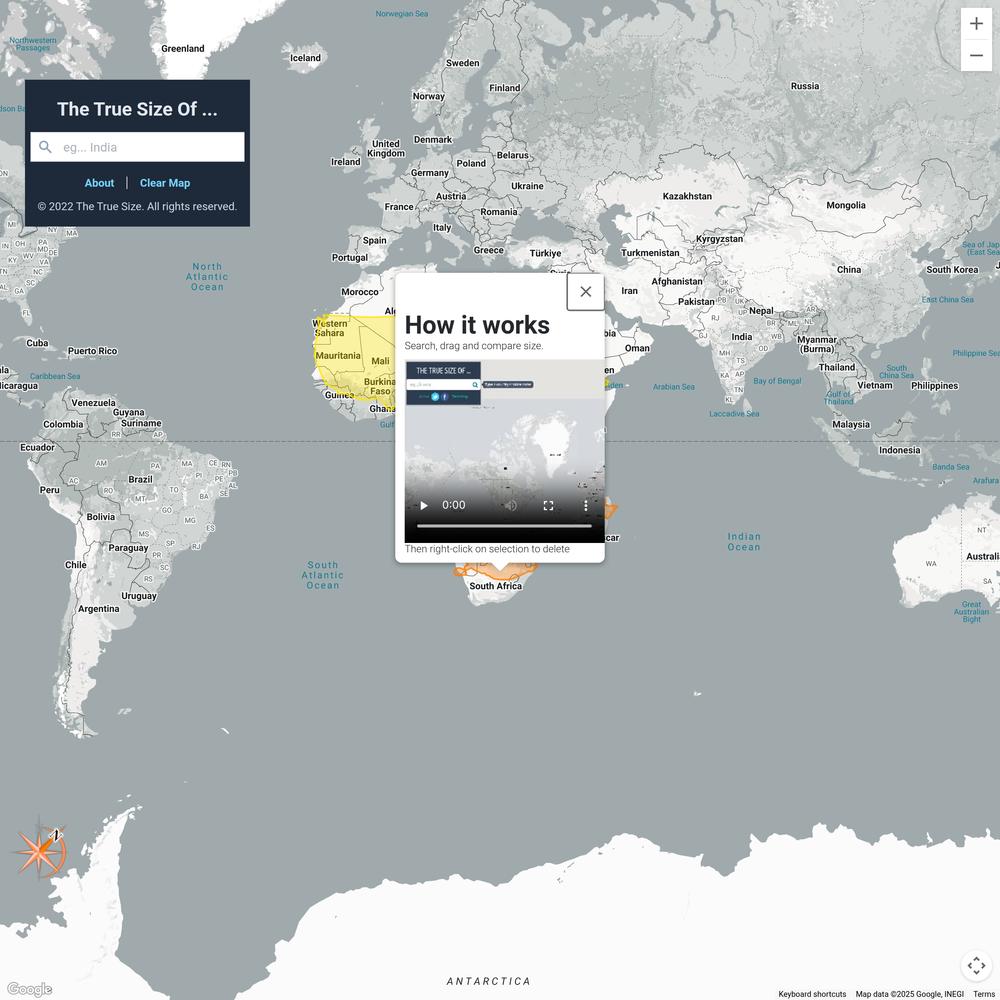Click the Bolivia label

click(x=101, y=517)
